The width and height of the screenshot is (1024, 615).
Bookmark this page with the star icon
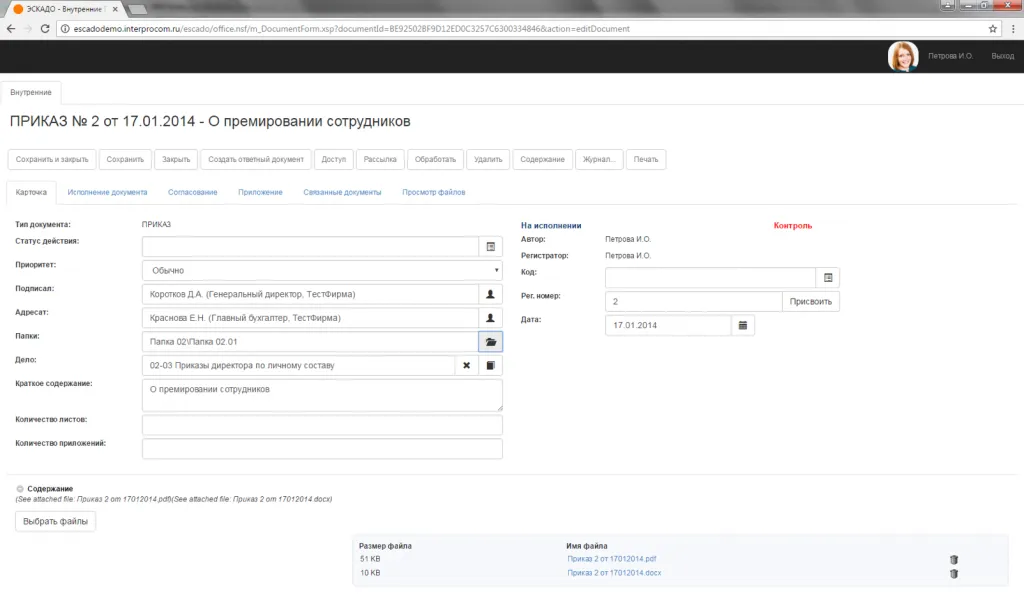(993, 29)
